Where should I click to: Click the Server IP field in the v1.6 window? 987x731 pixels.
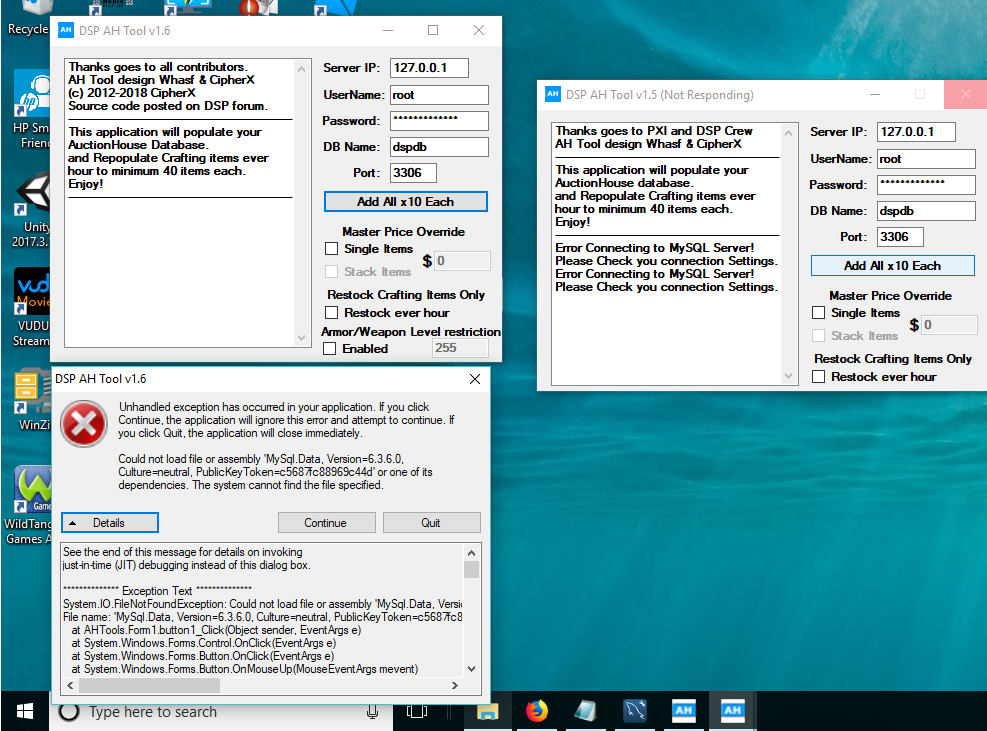click(429, 68)
